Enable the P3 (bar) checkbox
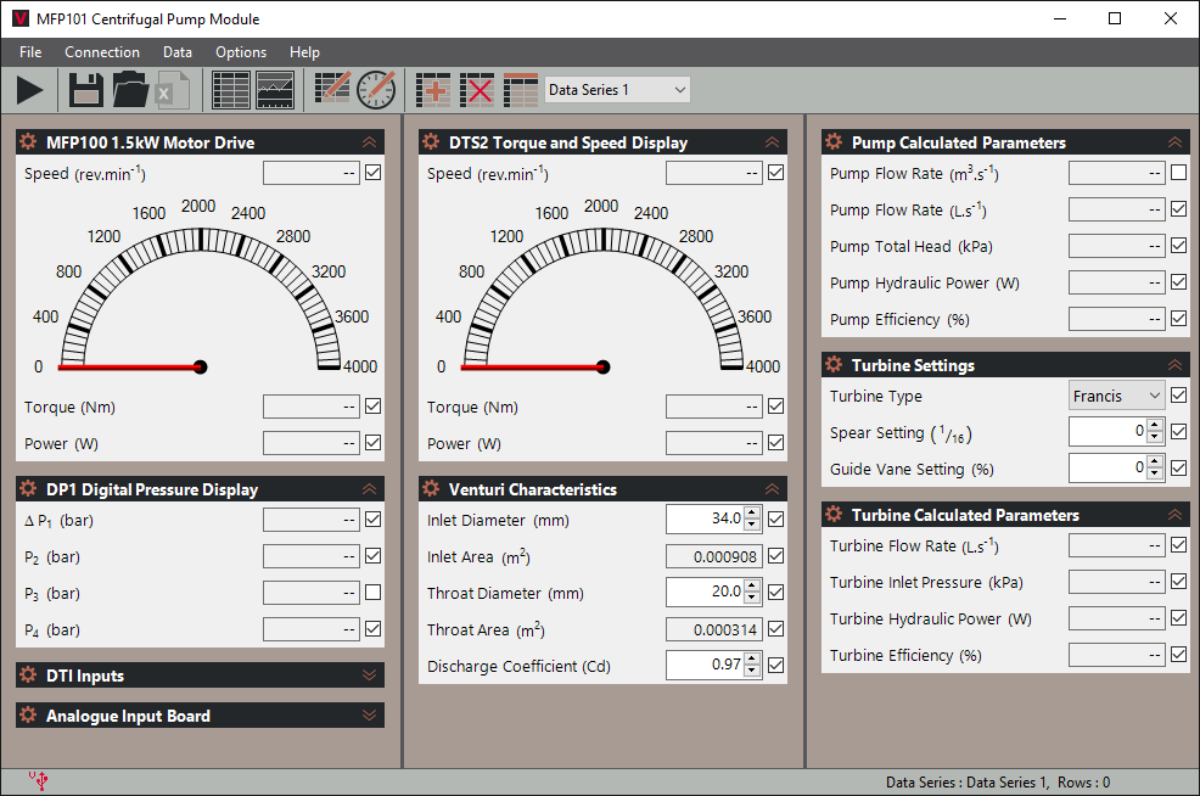The height and width of the screenshot is (796, 1200). (x=373, y=593)
